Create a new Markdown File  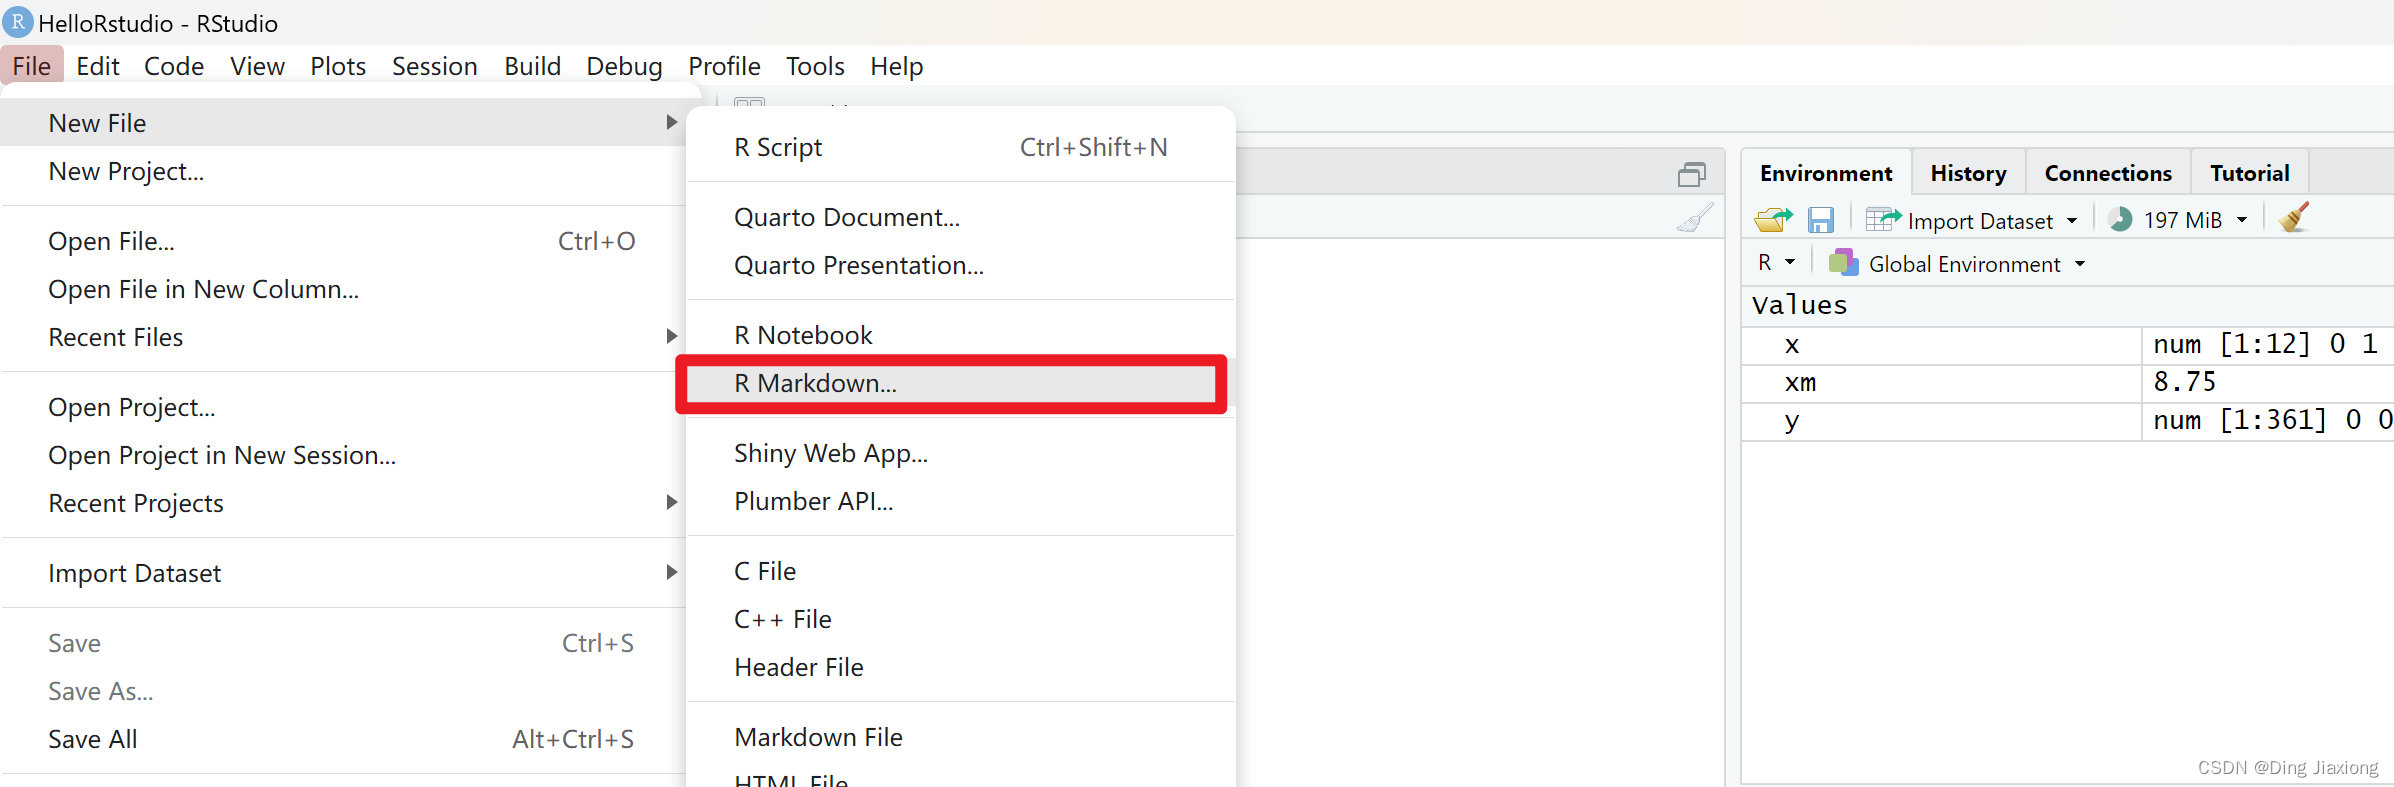tap(961, 737)
